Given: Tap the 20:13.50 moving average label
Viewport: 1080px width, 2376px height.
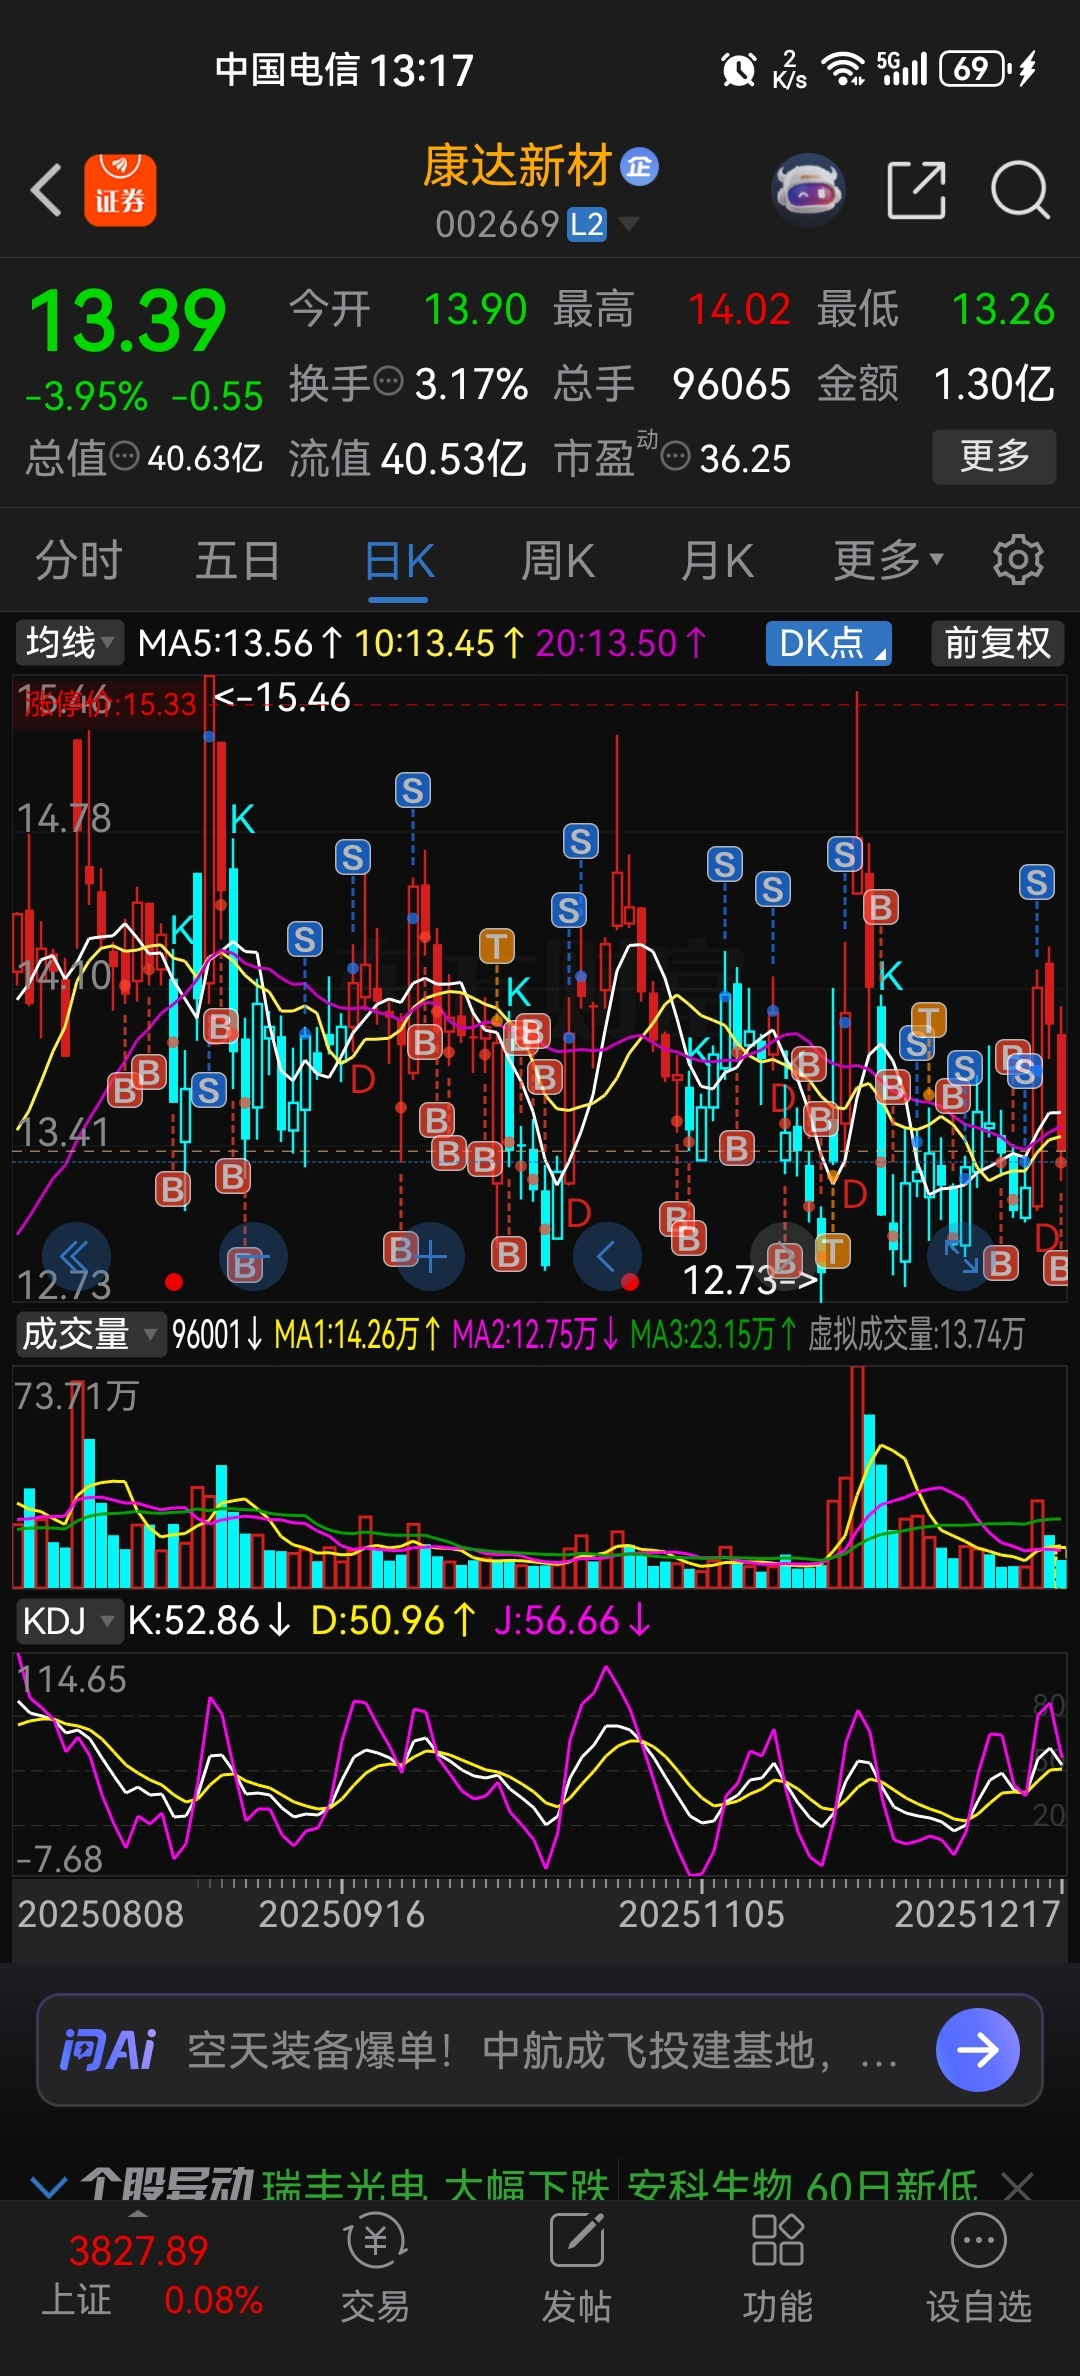Looking at the screenshot, I should point(621,643).
